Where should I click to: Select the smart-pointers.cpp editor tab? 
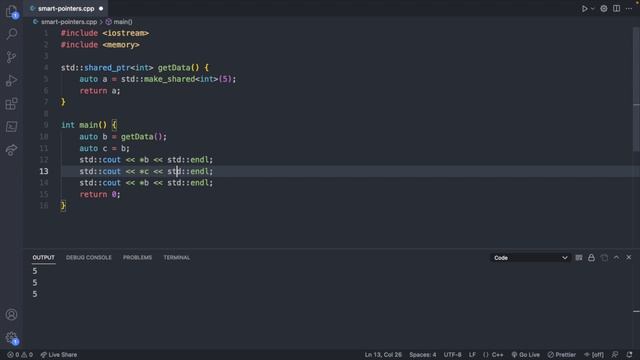tap(67, 9)
